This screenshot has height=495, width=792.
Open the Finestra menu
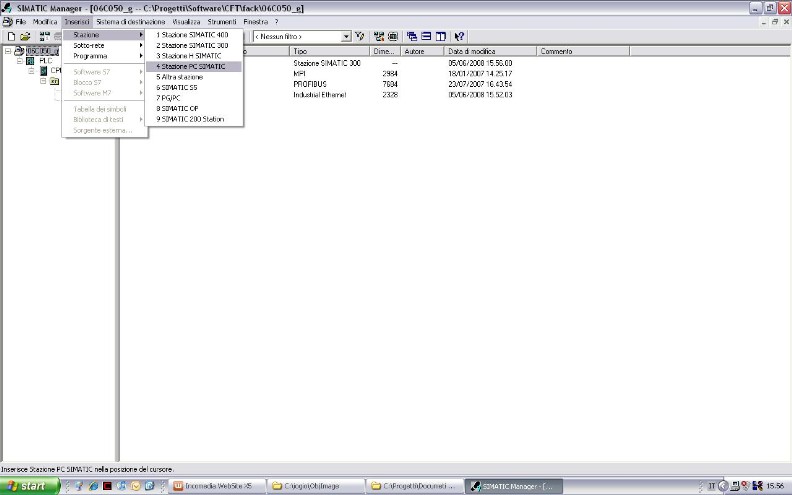(x=256, y=22)
